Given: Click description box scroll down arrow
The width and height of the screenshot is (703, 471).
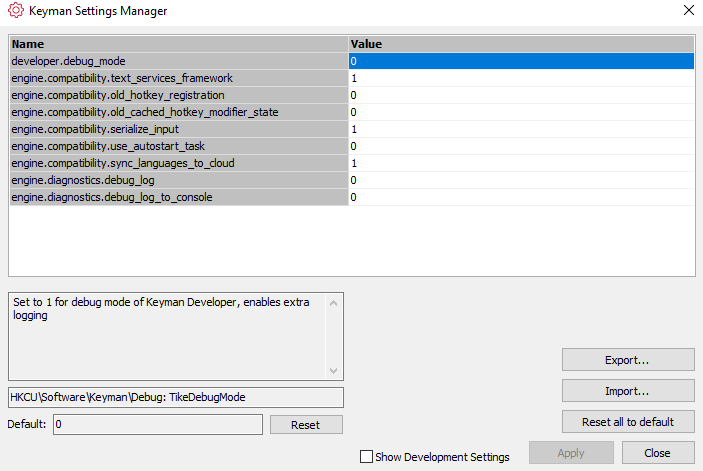Looking at the screenshot, I should (x=333, y=371).
